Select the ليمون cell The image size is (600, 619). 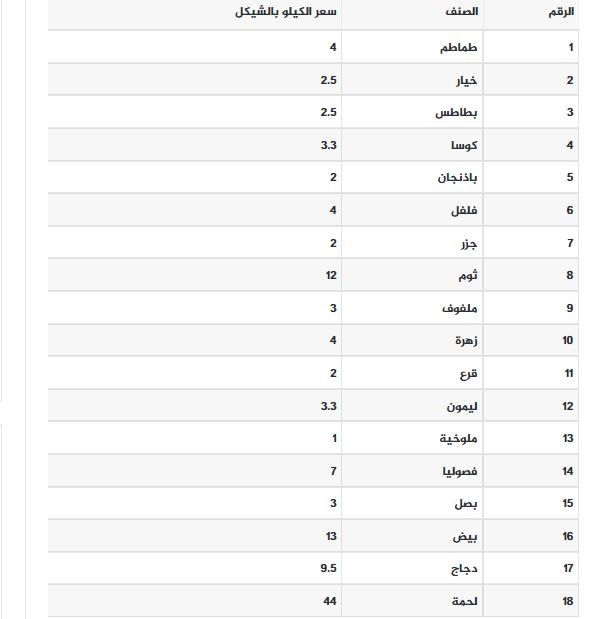pyautogui.click(x=462, y=406)
